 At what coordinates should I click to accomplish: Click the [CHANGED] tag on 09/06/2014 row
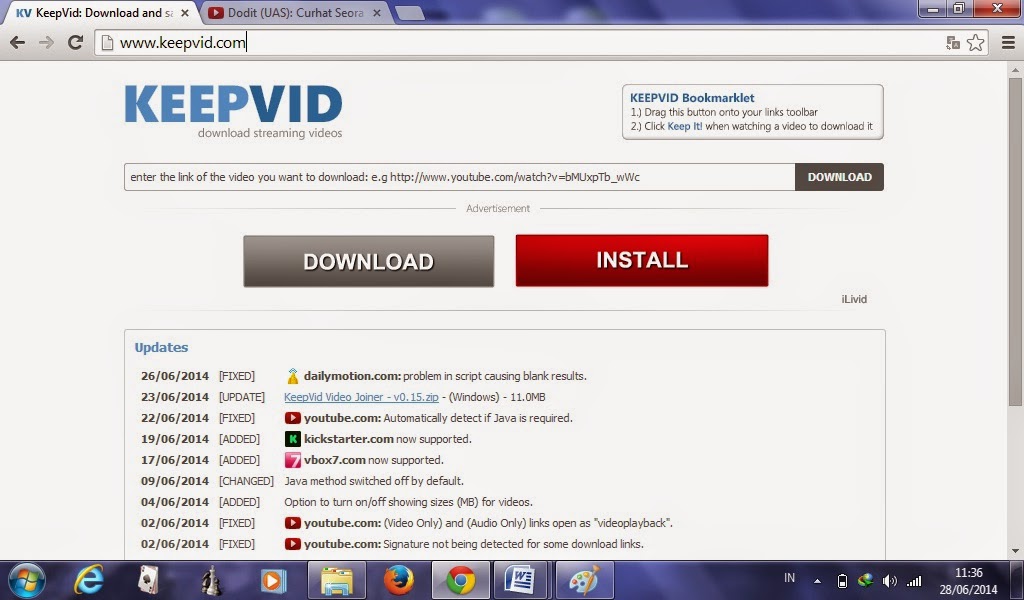[246, 481]
